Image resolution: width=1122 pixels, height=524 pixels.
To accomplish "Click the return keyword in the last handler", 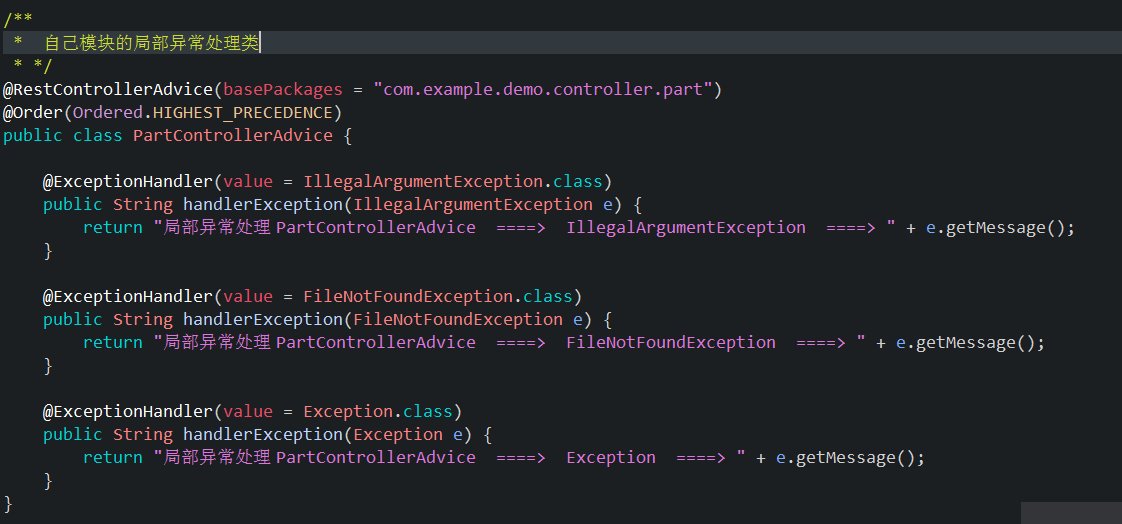I will pos(112,457).
